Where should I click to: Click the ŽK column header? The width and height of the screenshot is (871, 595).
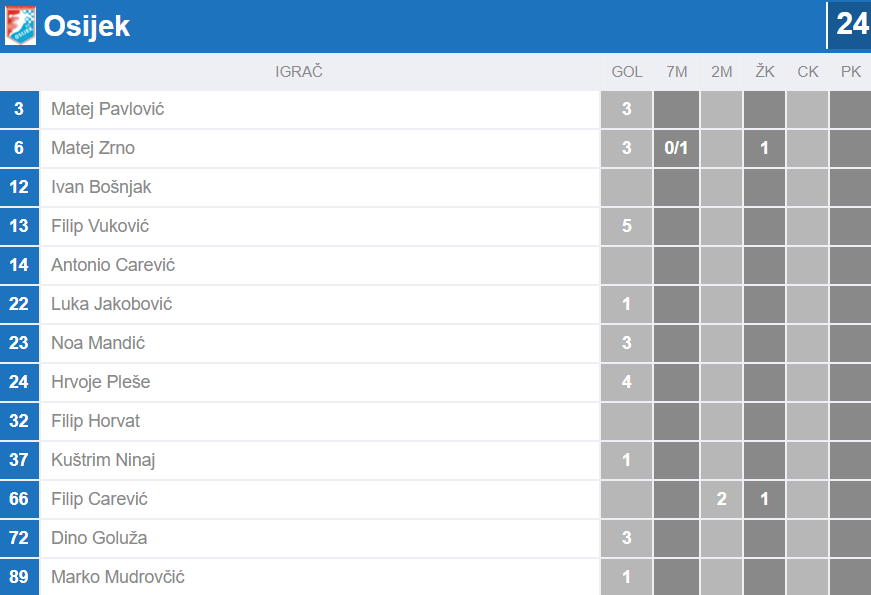tap(765, 72)
